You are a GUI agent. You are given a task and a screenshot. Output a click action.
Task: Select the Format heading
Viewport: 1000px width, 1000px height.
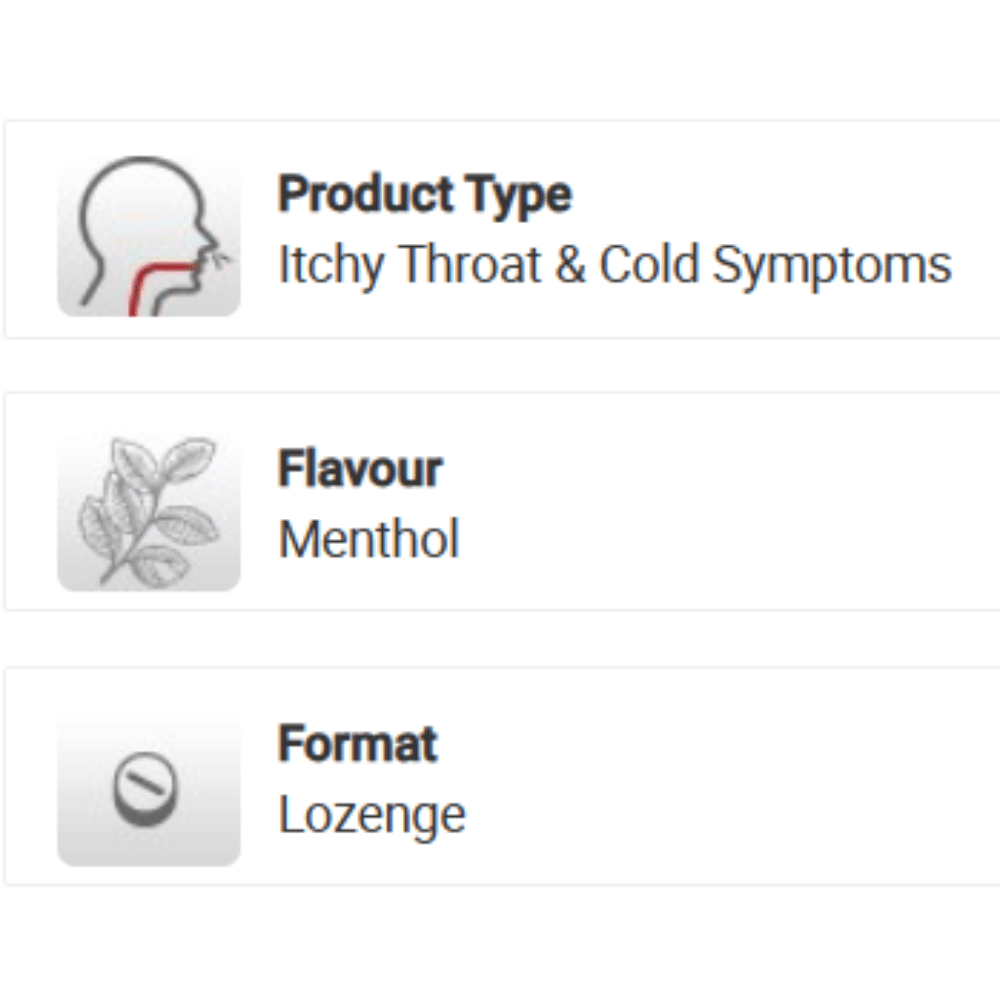tap(357, 744)
